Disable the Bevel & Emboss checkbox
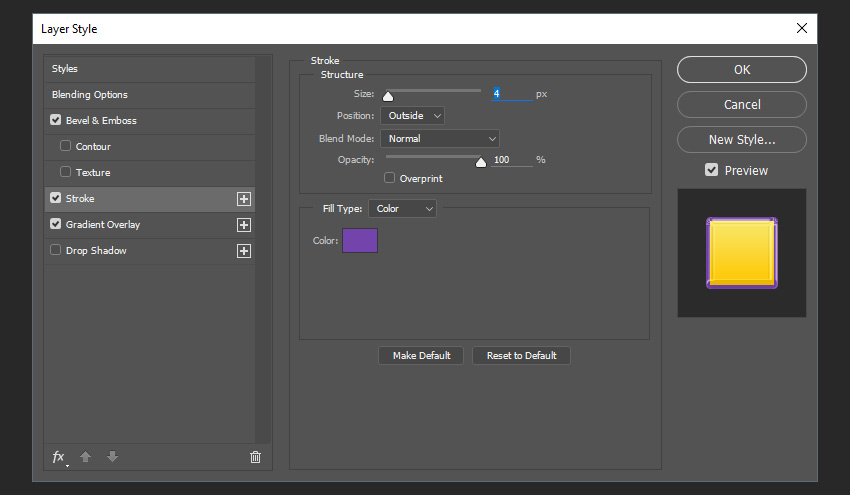The width and height of the screenshot is (850, 495). point(56,121)
